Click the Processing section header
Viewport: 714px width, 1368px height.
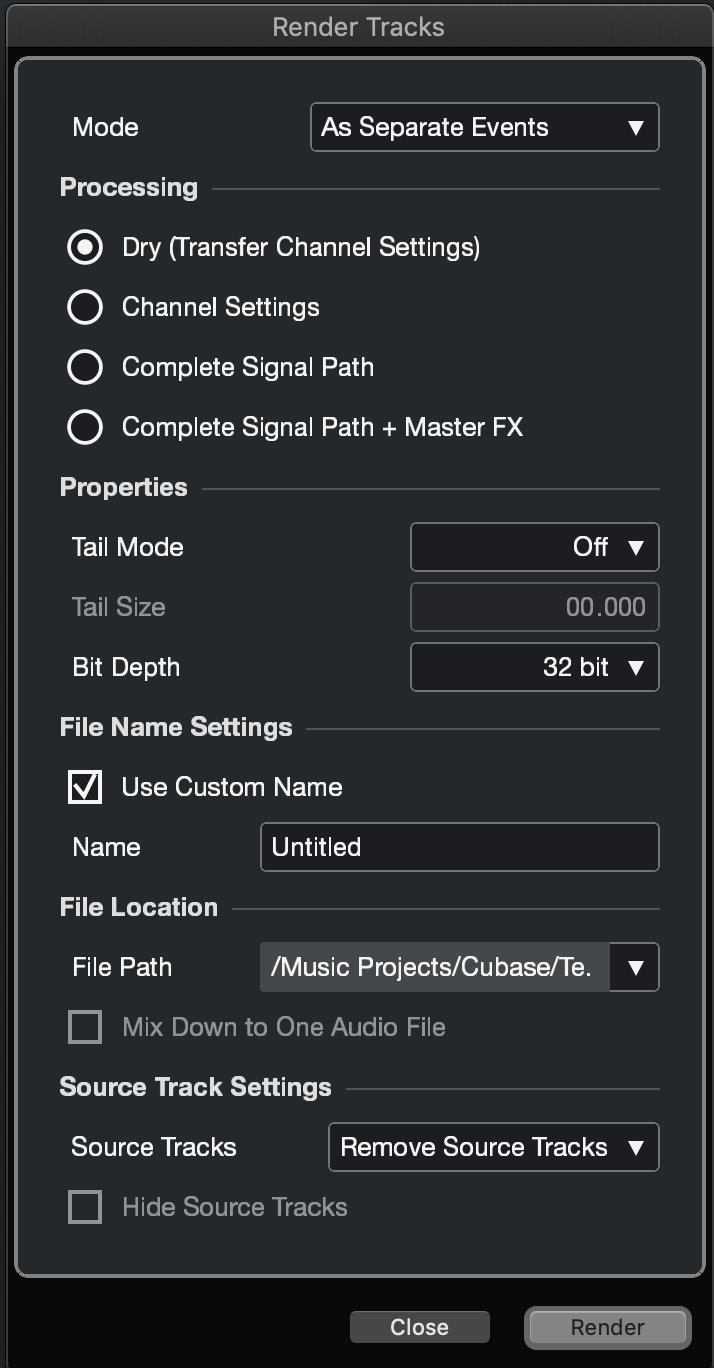pos(128,187)
